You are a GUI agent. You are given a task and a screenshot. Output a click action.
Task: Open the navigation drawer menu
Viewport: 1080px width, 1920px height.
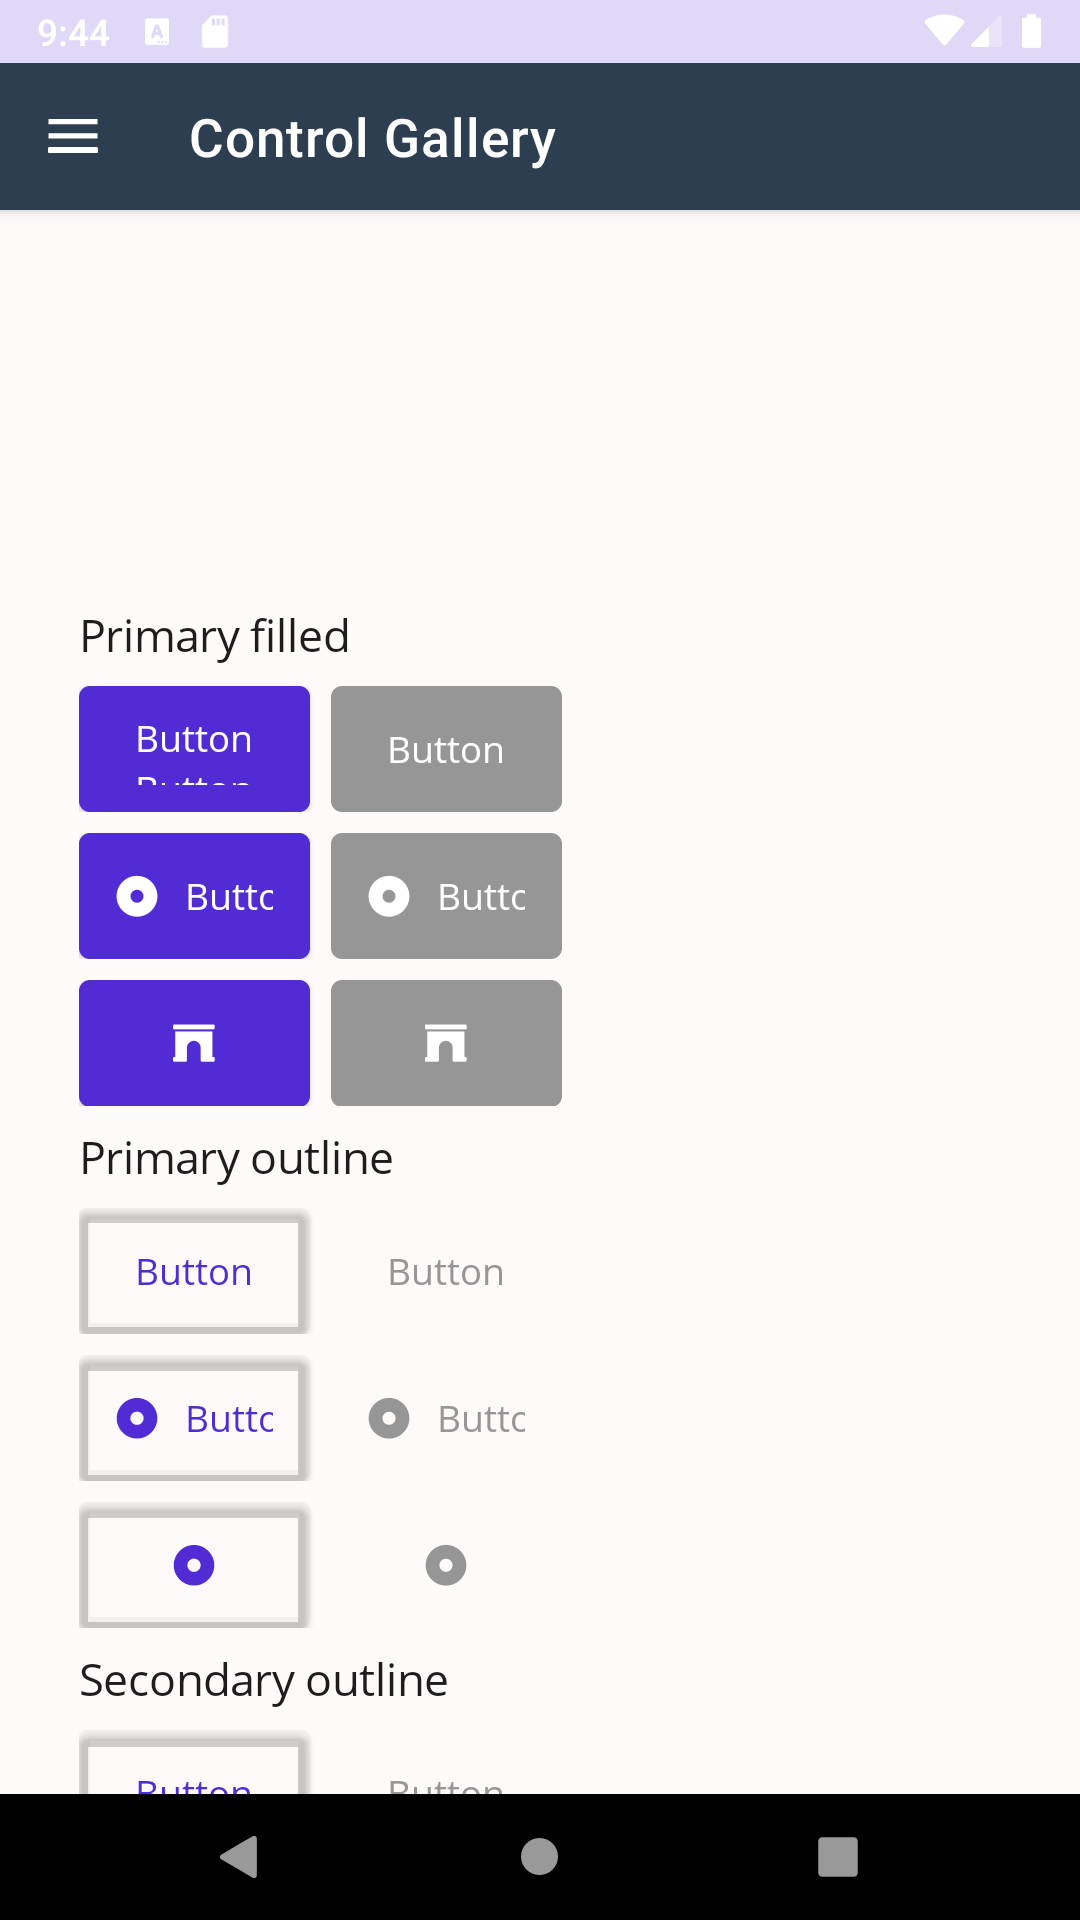(72, 136)
